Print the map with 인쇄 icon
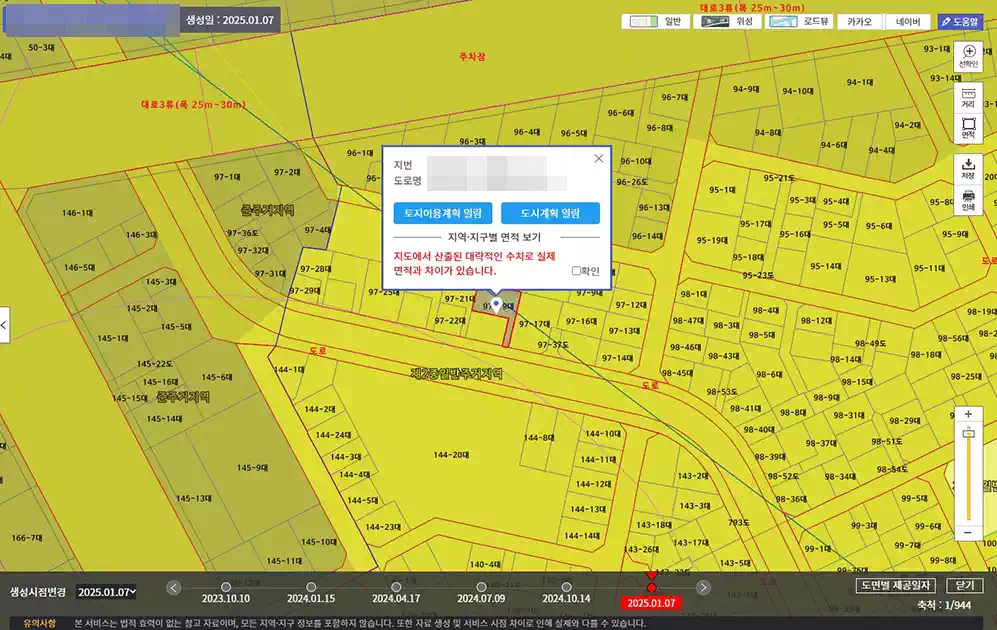 click(x=968, y=199)
